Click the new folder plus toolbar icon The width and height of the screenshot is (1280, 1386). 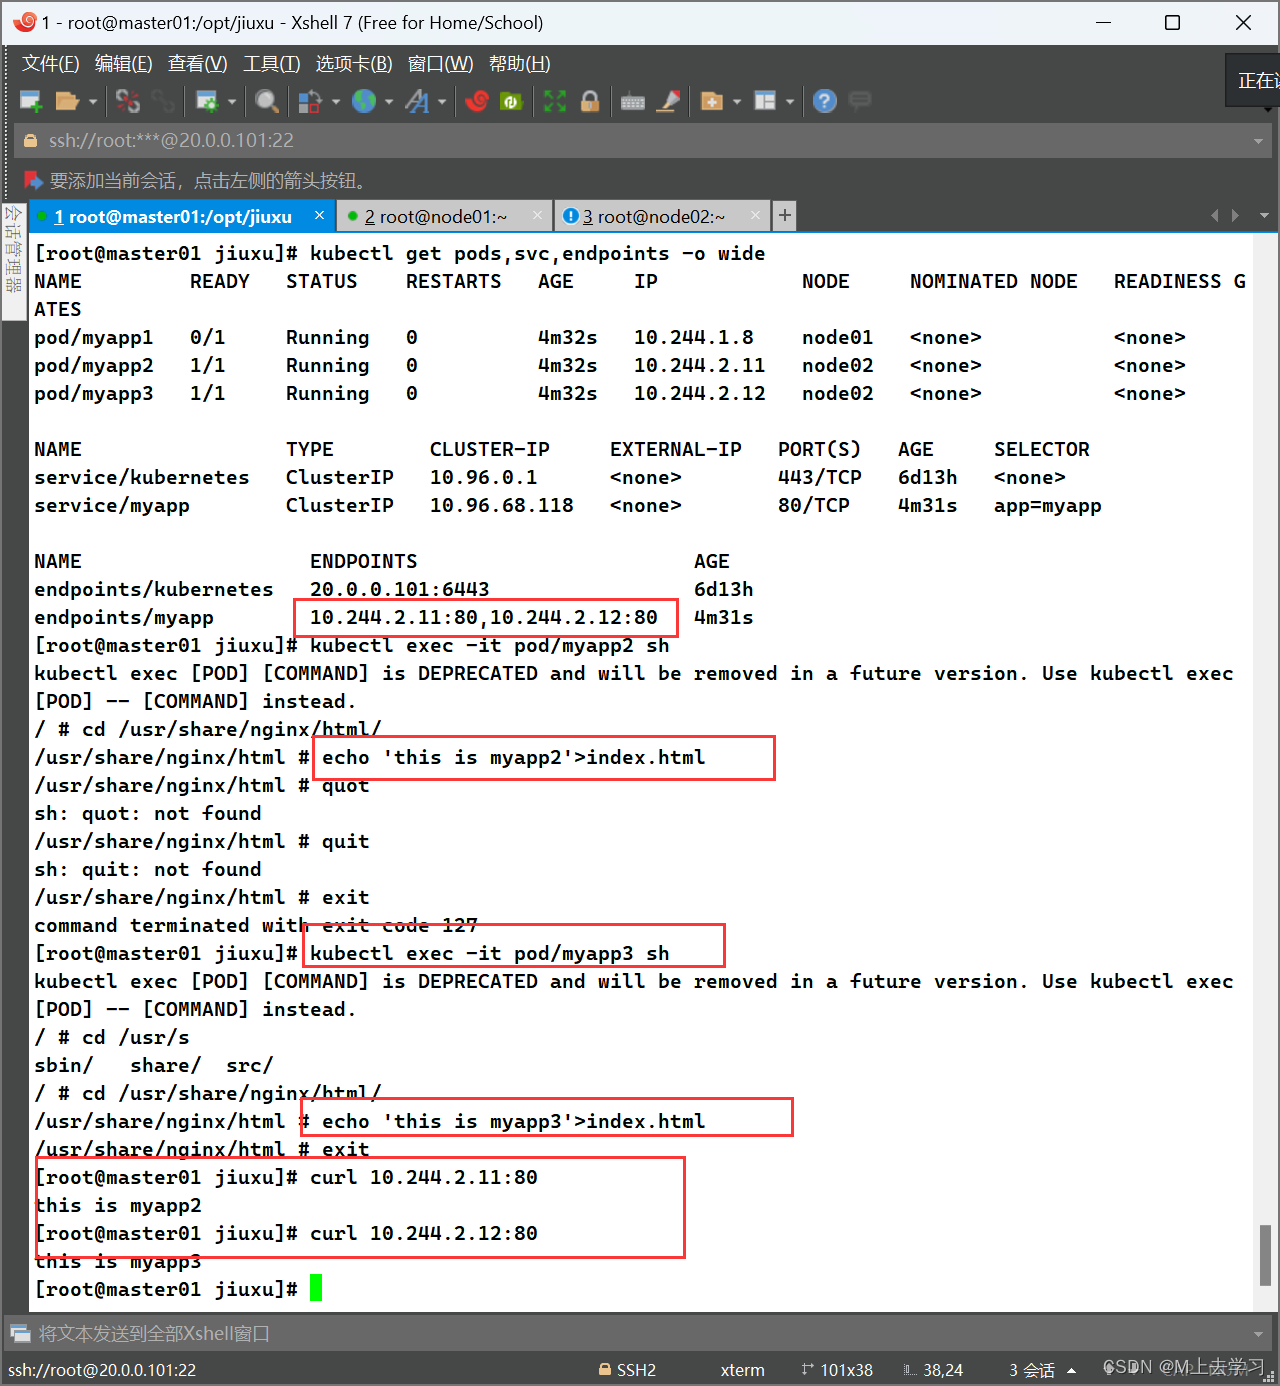click(x=712, y=101)
